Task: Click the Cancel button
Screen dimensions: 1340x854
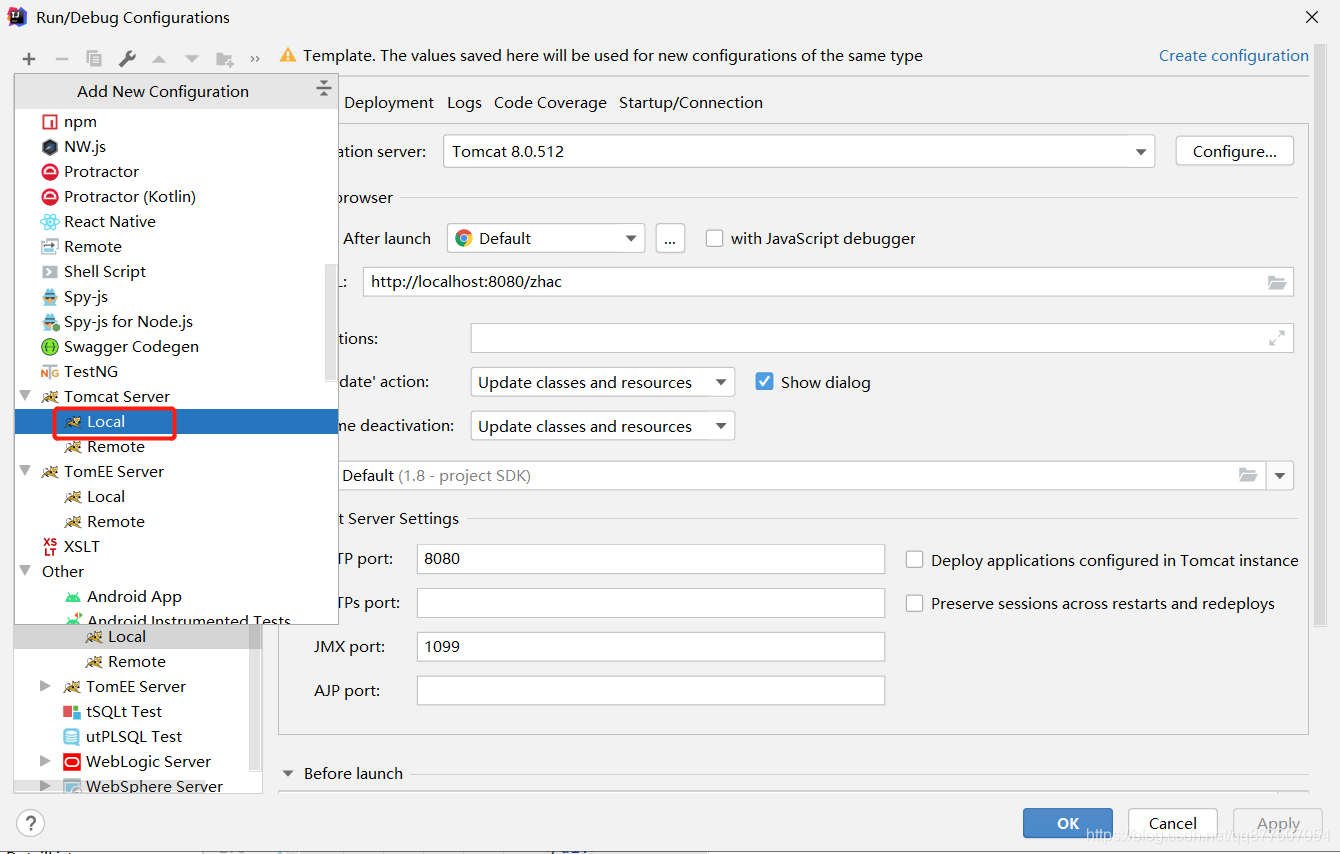Action: point(1172,824)
